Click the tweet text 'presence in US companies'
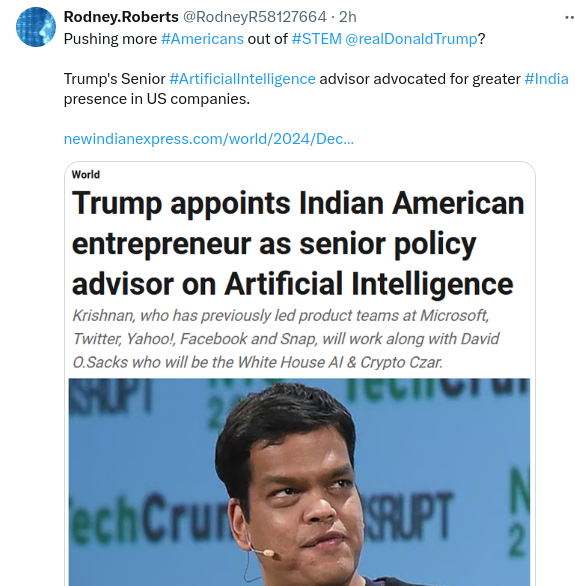 [157, 99]
